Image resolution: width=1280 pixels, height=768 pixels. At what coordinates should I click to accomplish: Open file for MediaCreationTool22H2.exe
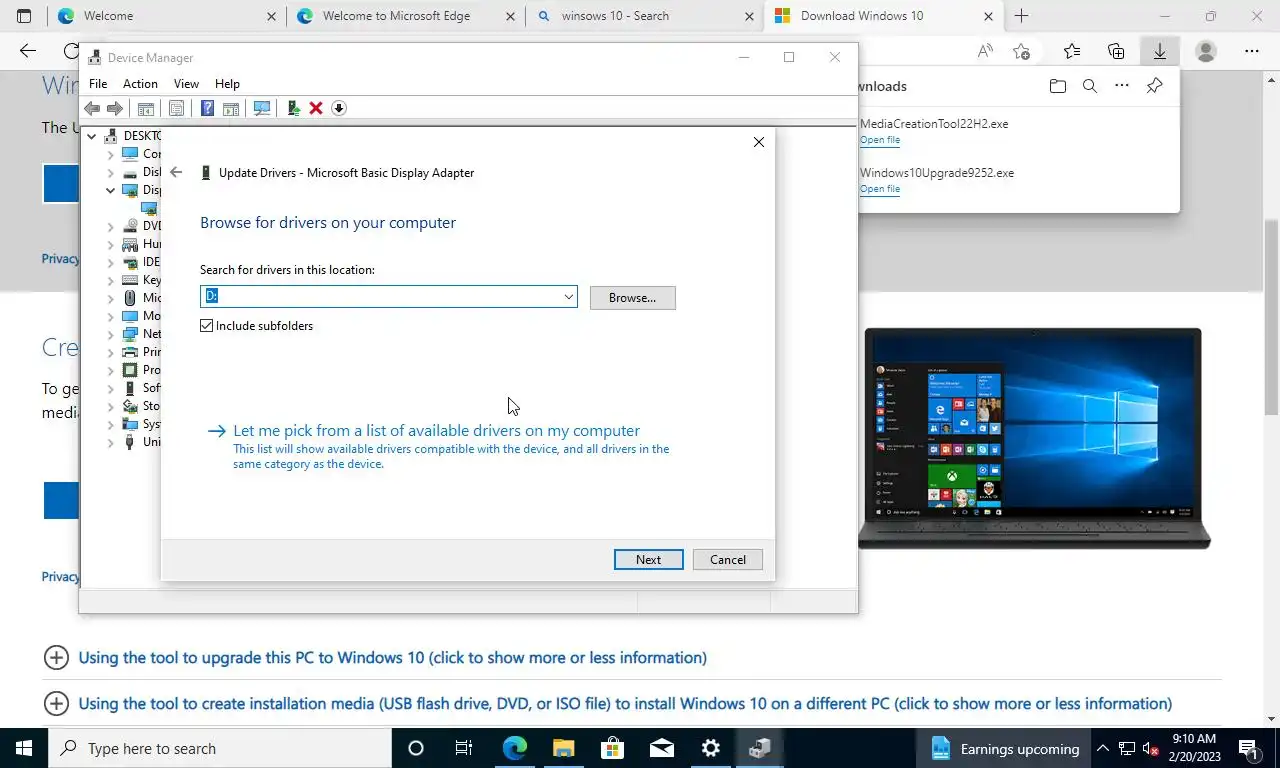pos(880,140)
